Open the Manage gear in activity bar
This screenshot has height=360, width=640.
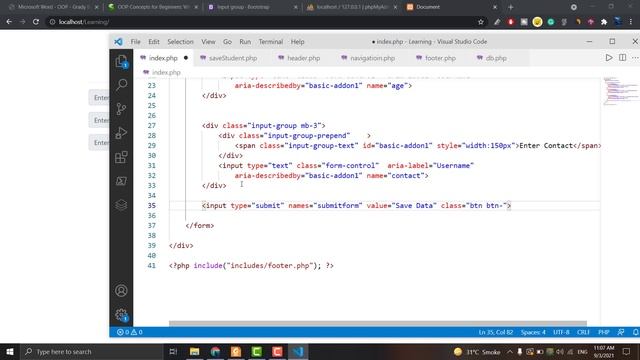pyautogui.click(x=121, y=315)
